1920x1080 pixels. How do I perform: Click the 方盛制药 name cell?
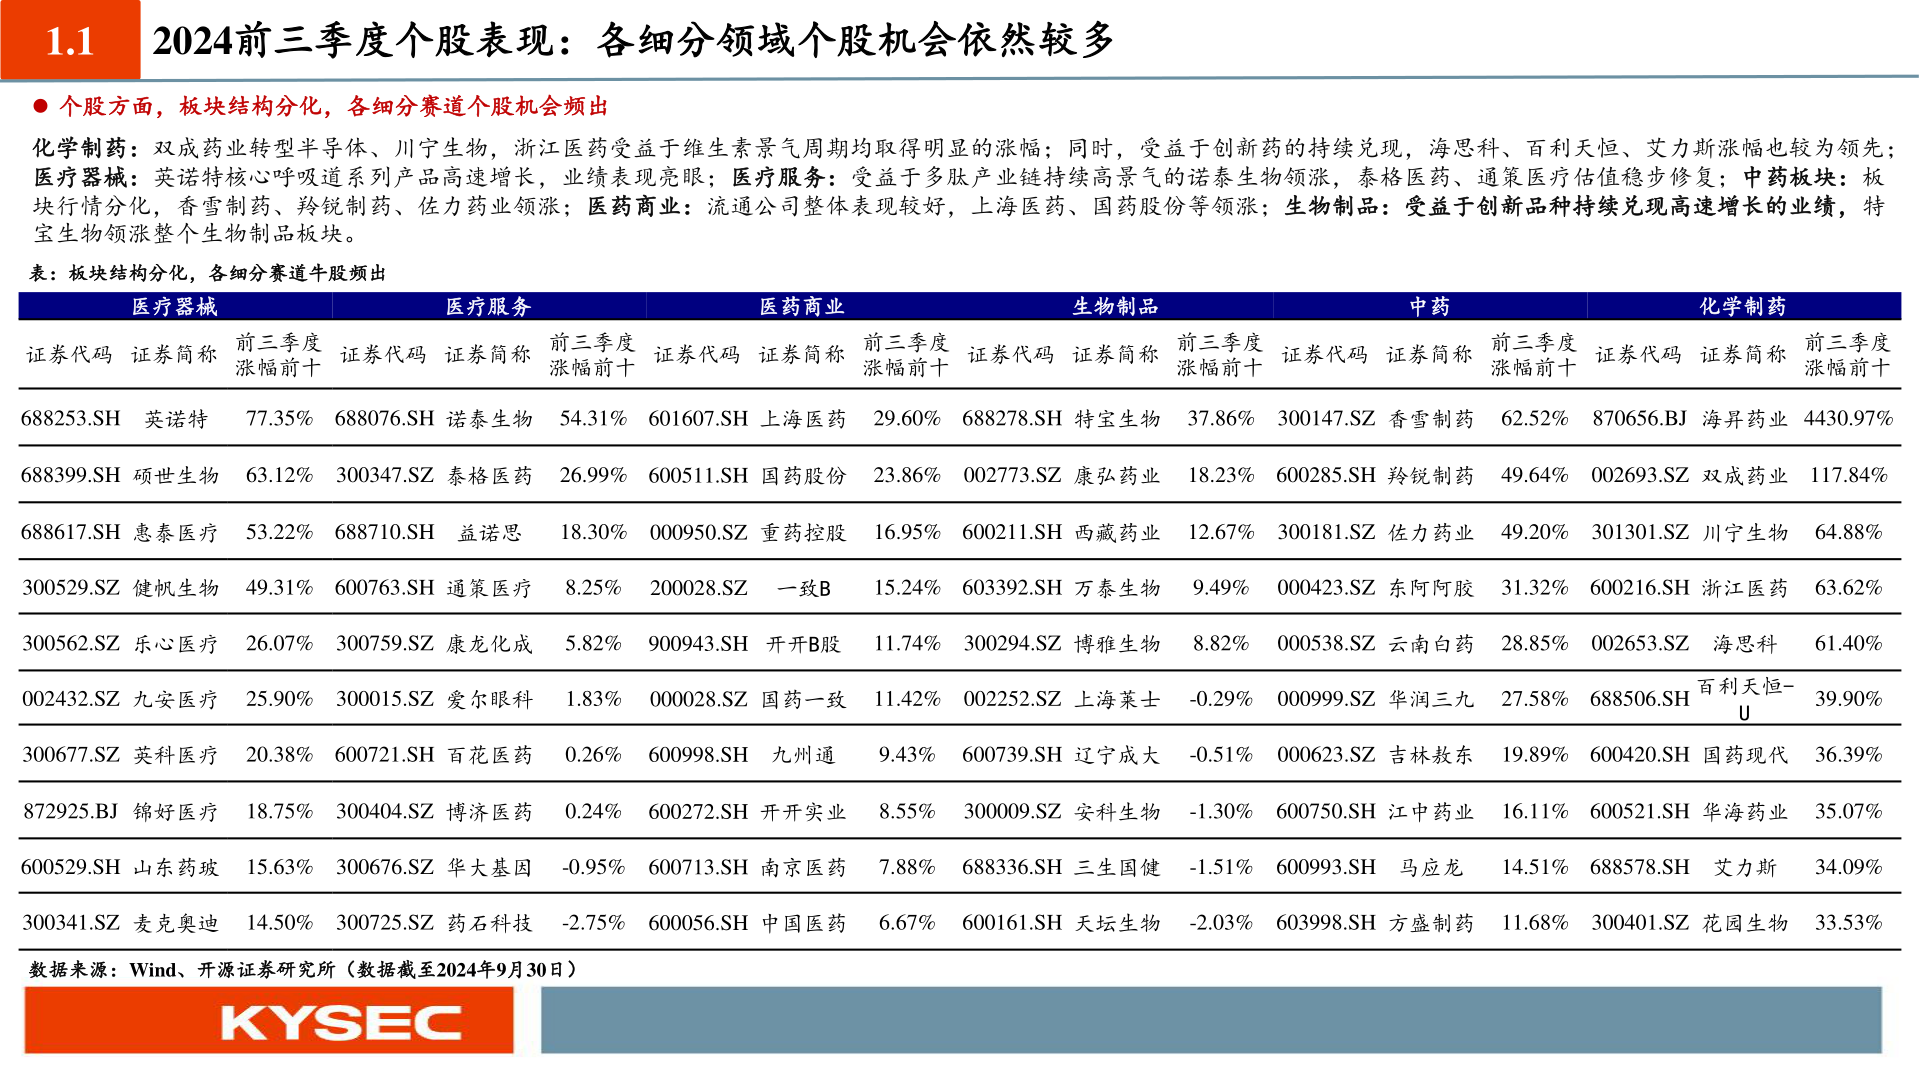point(1432,924)
